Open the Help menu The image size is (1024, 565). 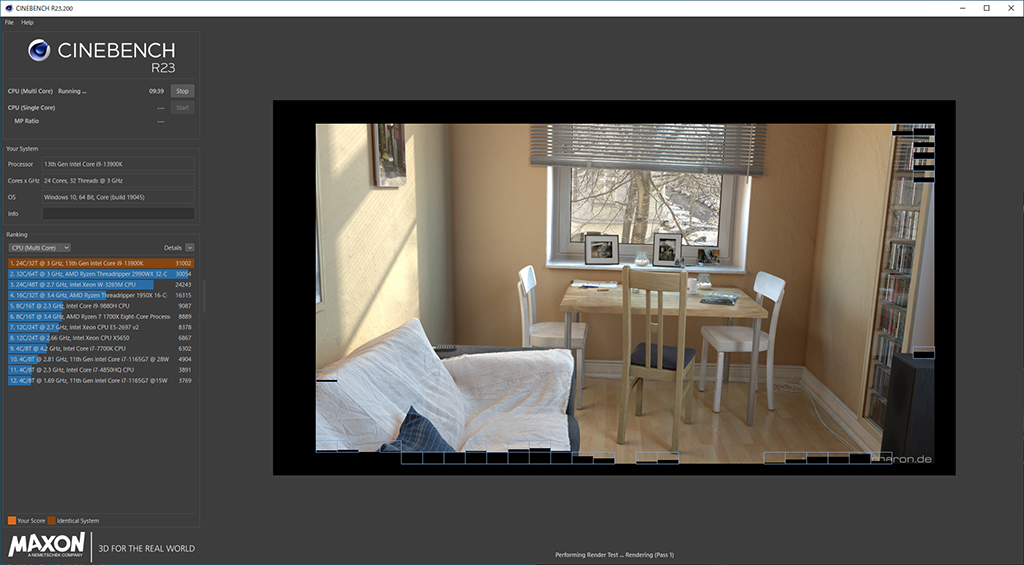click(x=27, y=22)
